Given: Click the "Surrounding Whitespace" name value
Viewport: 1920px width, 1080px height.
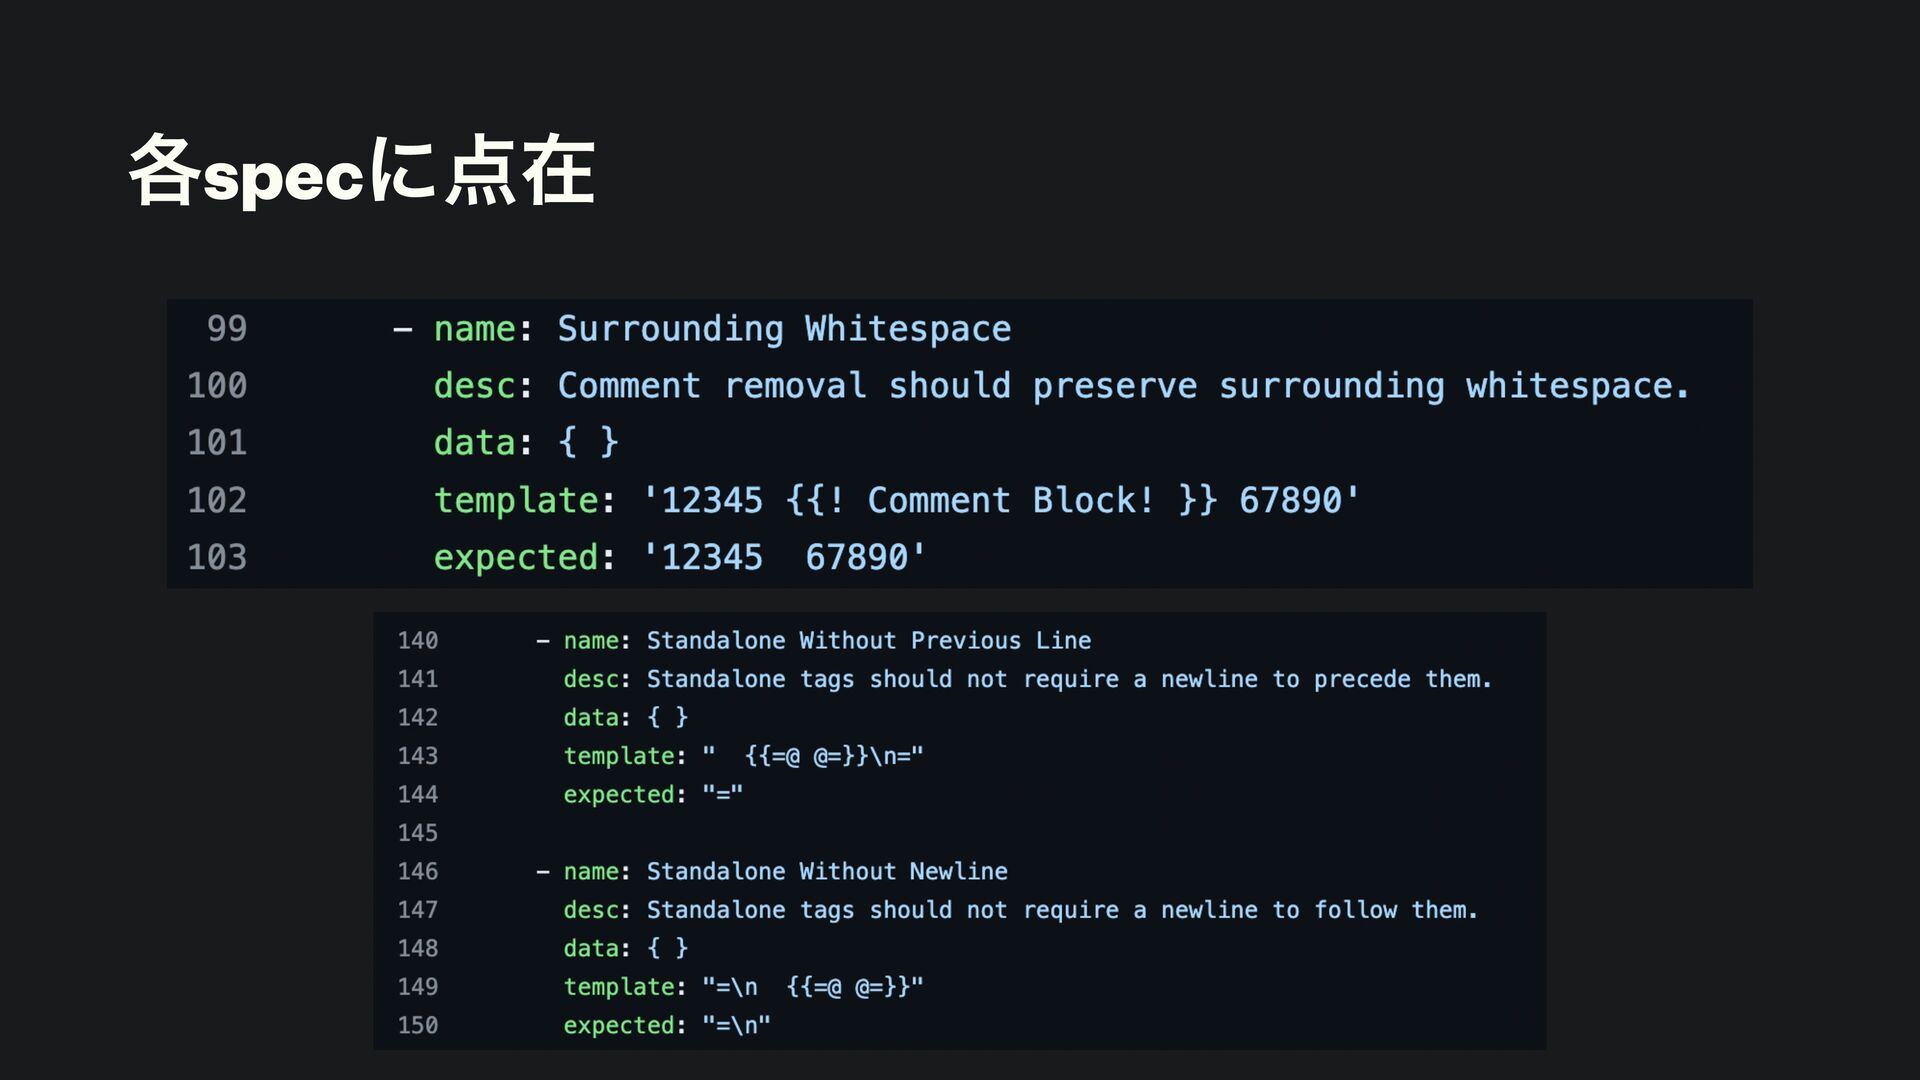Looking at the screenshot, I should 784,329.
